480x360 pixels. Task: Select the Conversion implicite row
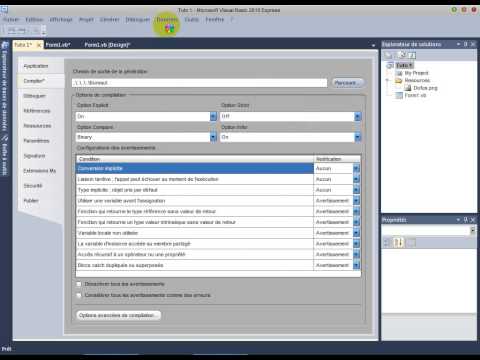[x=195, y=169]
